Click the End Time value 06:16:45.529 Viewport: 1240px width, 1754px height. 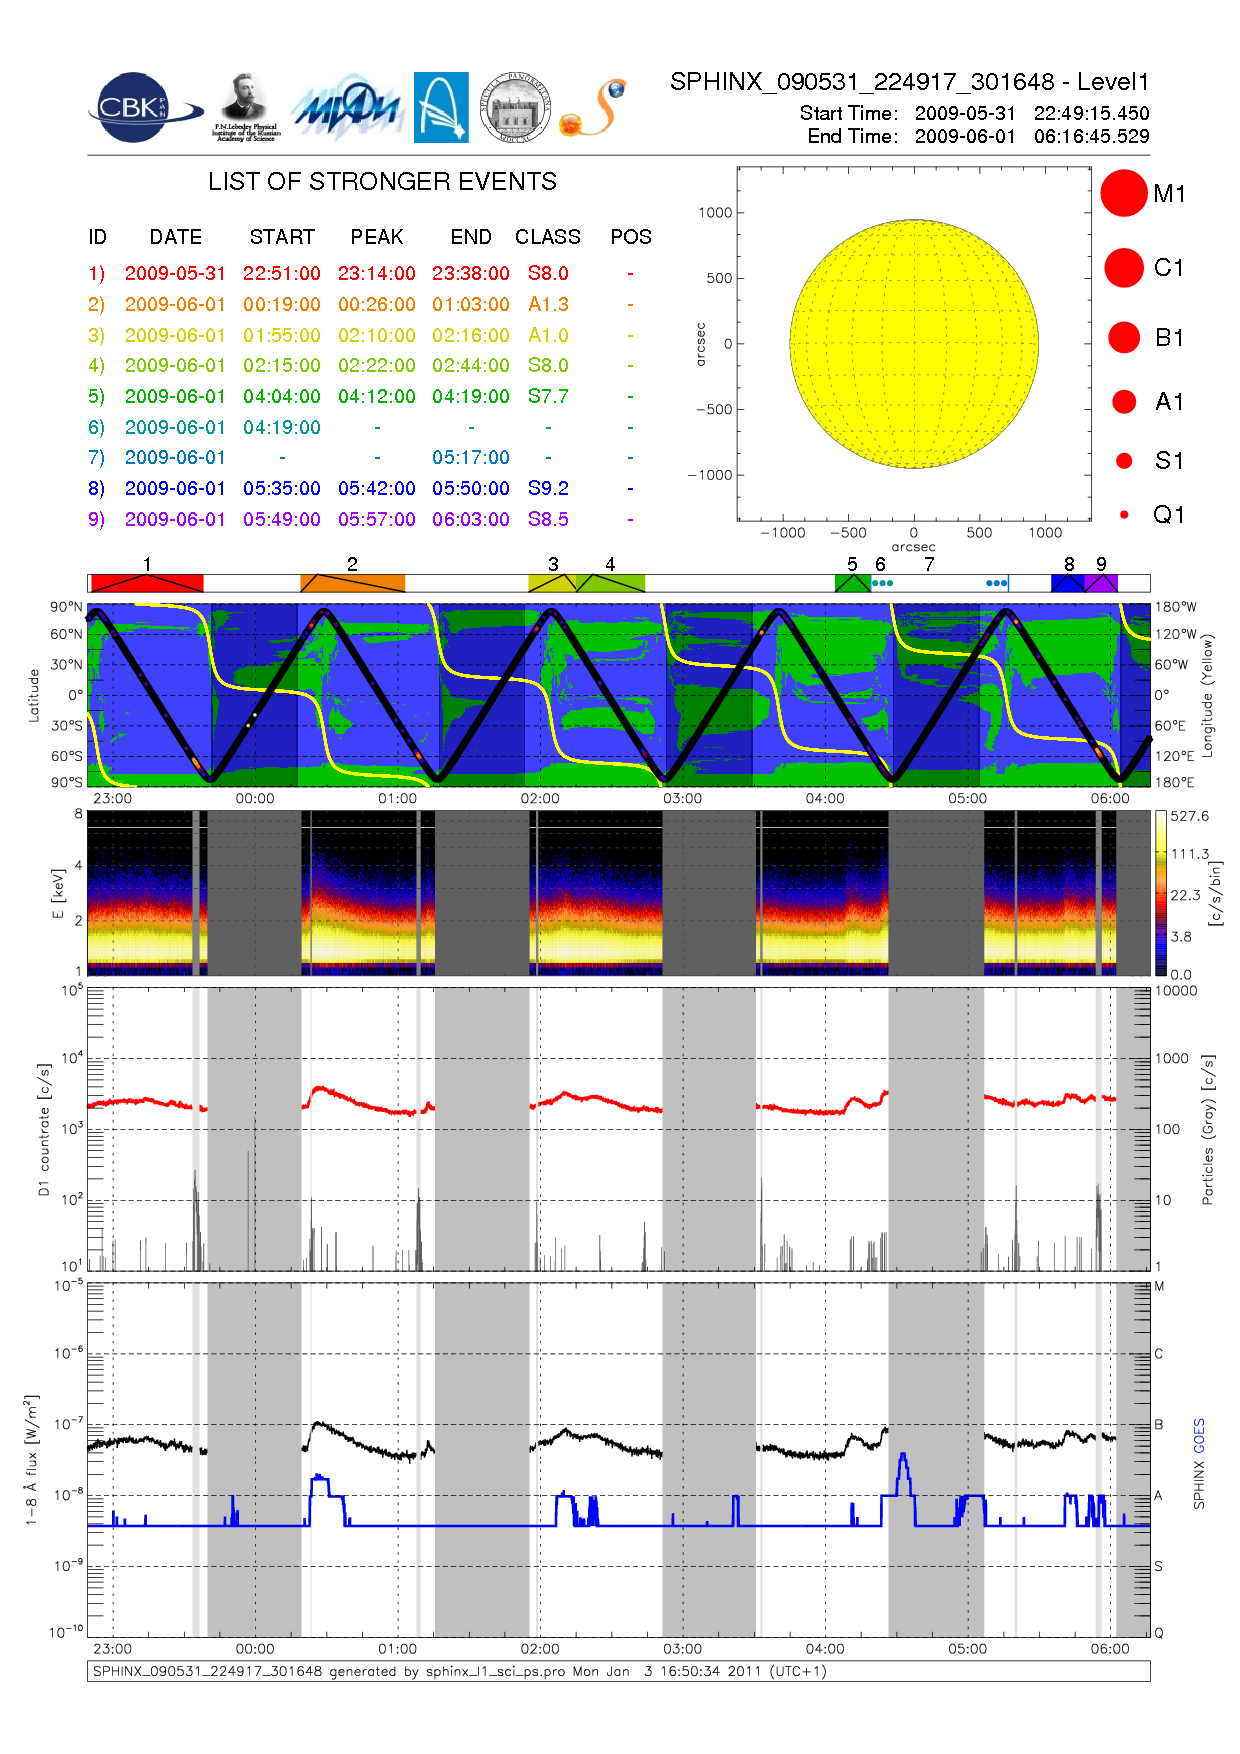click(x=1092, y=136)
